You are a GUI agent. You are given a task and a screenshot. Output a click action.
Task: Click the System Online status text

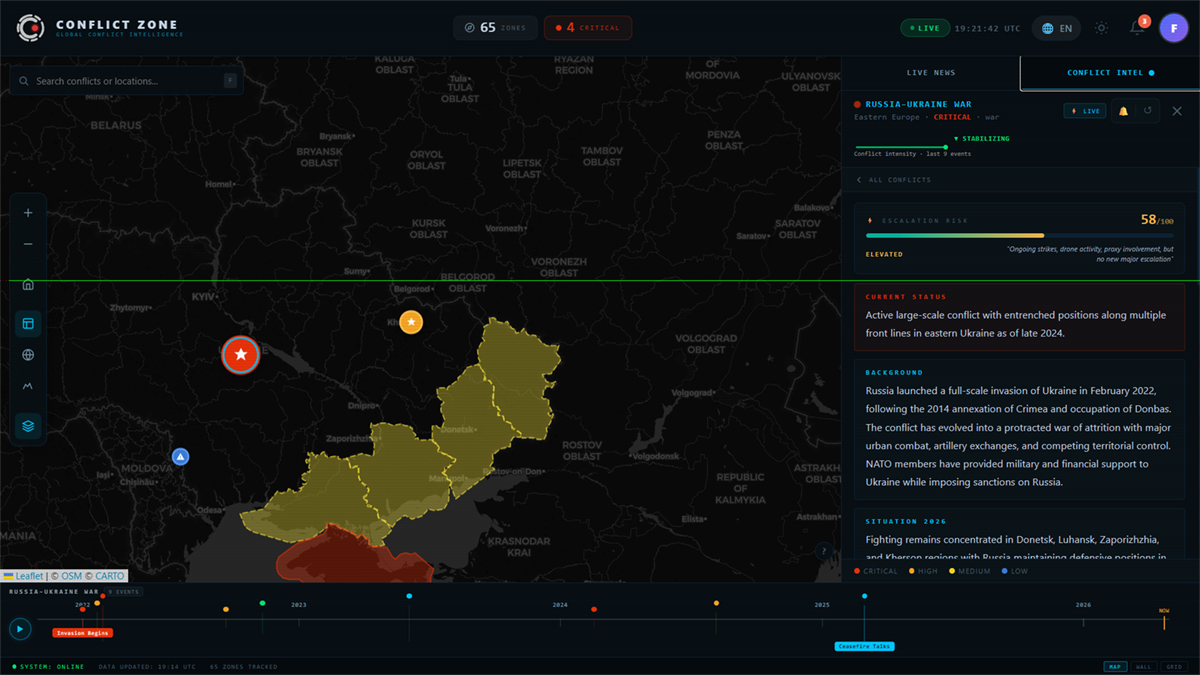click(x=48, y=667)
